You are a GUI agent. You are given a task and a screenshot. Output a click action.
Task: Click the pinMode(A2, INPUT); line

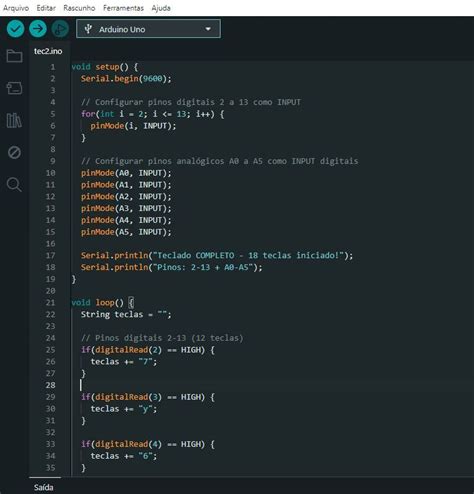click(x=126, y=197)
